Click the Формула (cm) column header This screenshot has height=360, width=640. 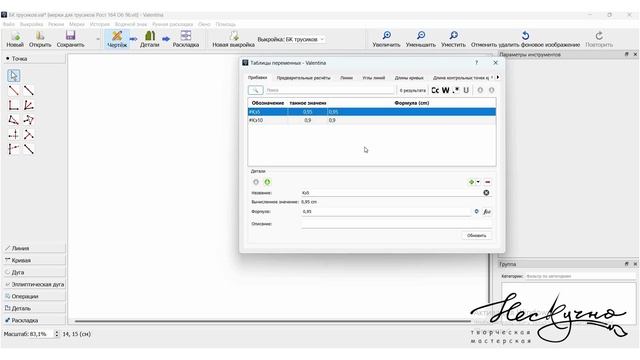[411, 103]
